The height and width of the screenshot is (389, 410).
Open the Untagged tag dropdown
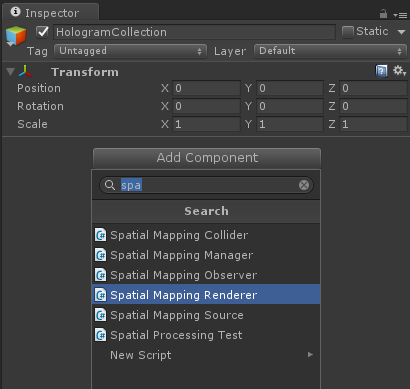click(x=130, y=51)
